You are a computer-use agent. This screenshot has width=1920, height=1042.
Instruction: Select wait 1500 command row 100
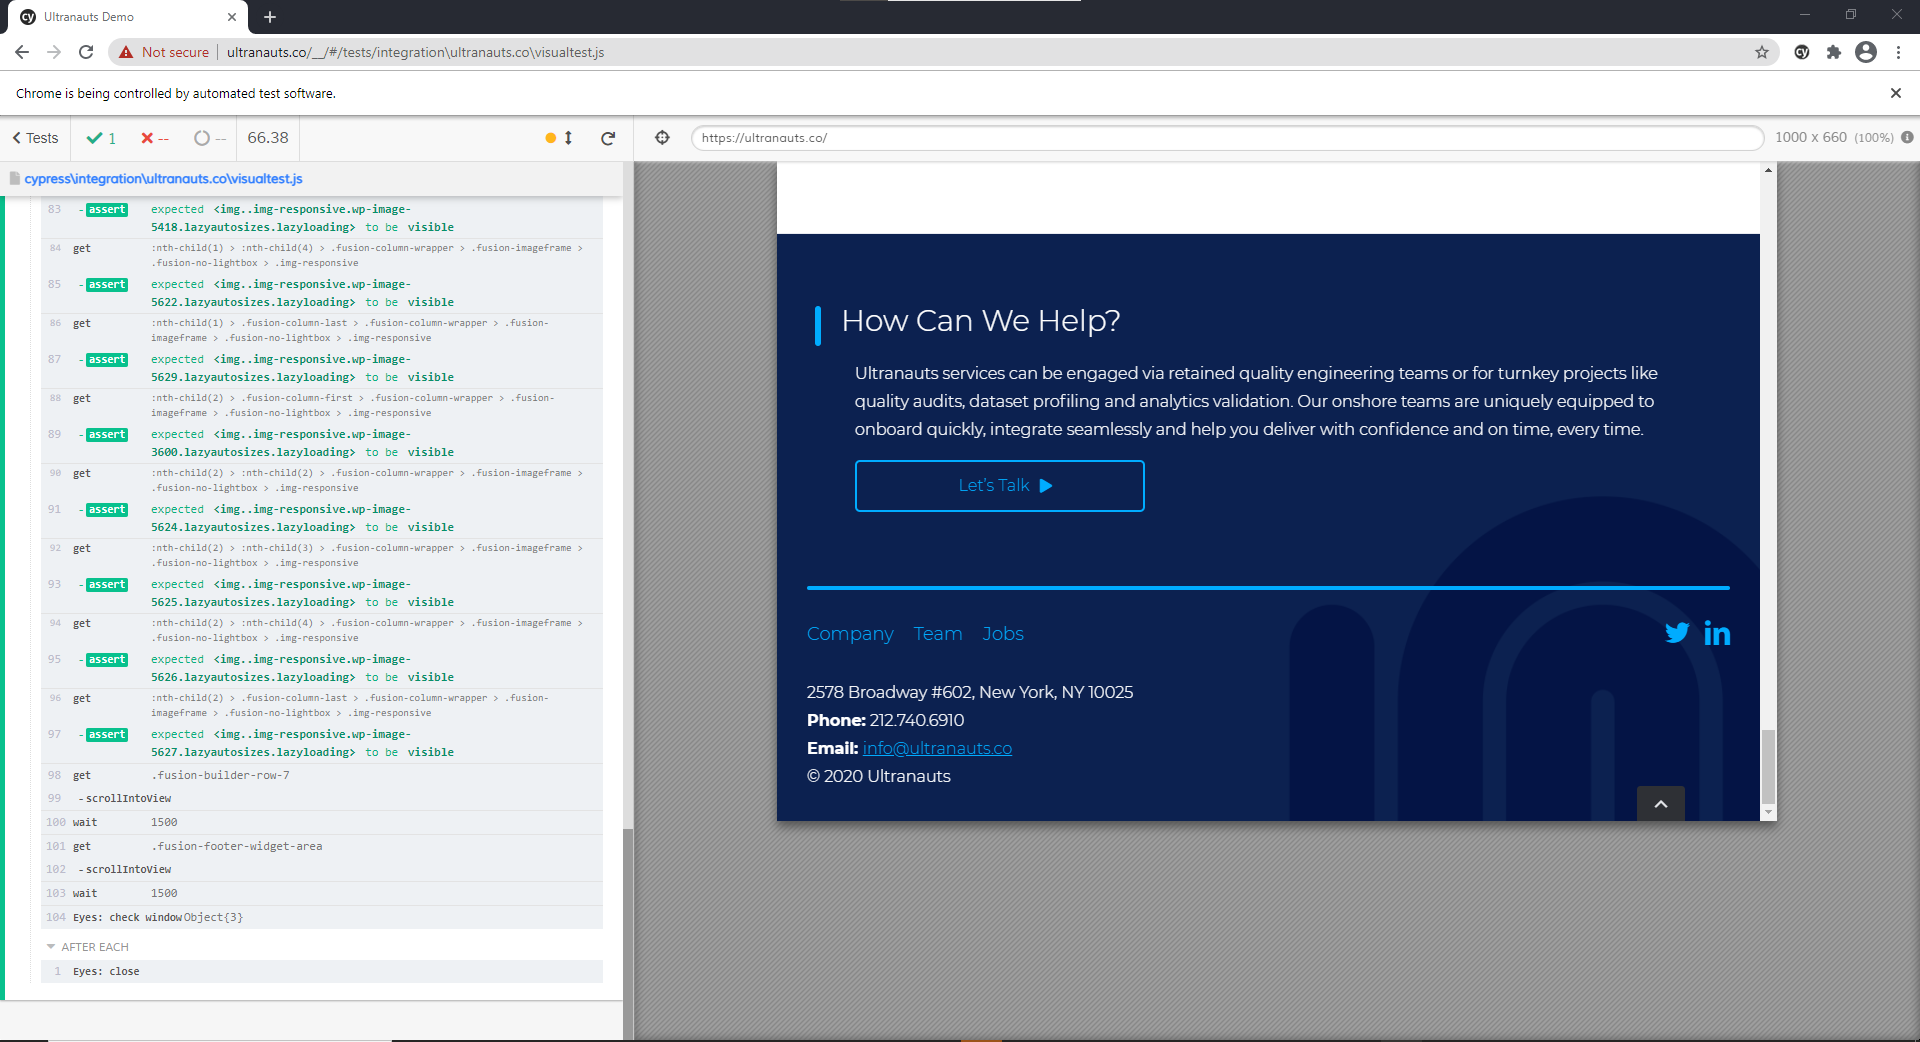[322, 822]
